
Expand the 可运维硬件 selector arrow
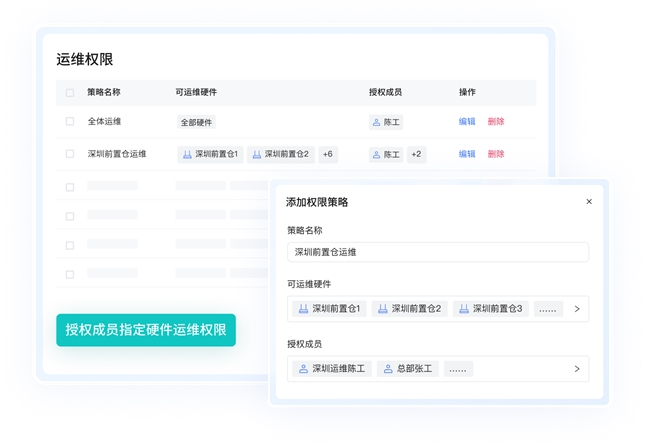[576, 309]
